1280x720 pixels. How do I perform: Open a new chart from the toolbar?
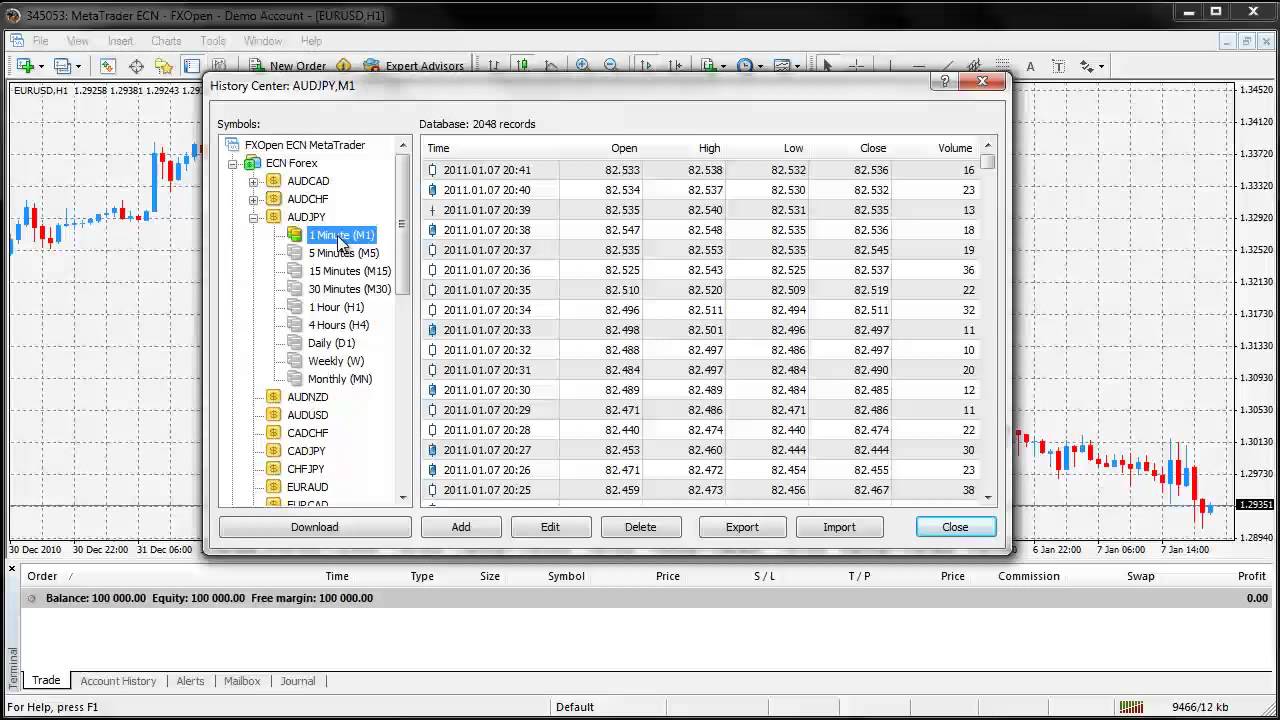24,66
